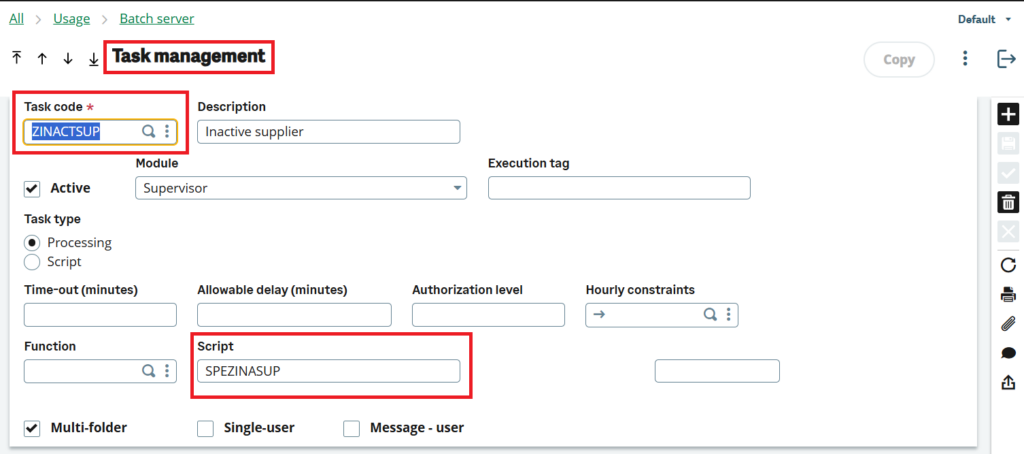Viewport: 1024px width, 454px height.
Task: Refresh the page with circular arrow icon
Action: pyautogui.click(x=1008, y=265)
